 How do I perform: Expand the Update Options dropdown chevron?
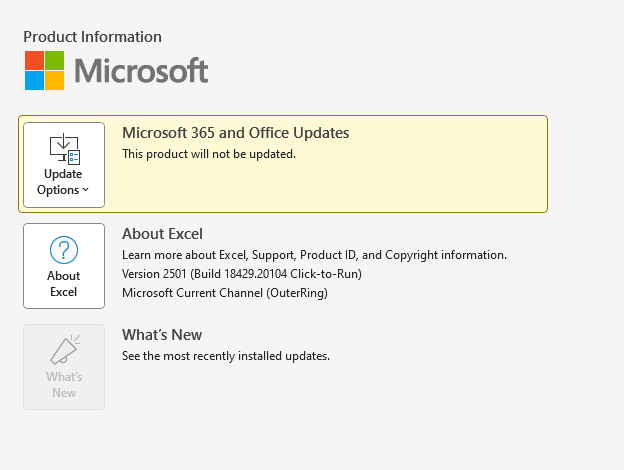click(x=86, y=190)
